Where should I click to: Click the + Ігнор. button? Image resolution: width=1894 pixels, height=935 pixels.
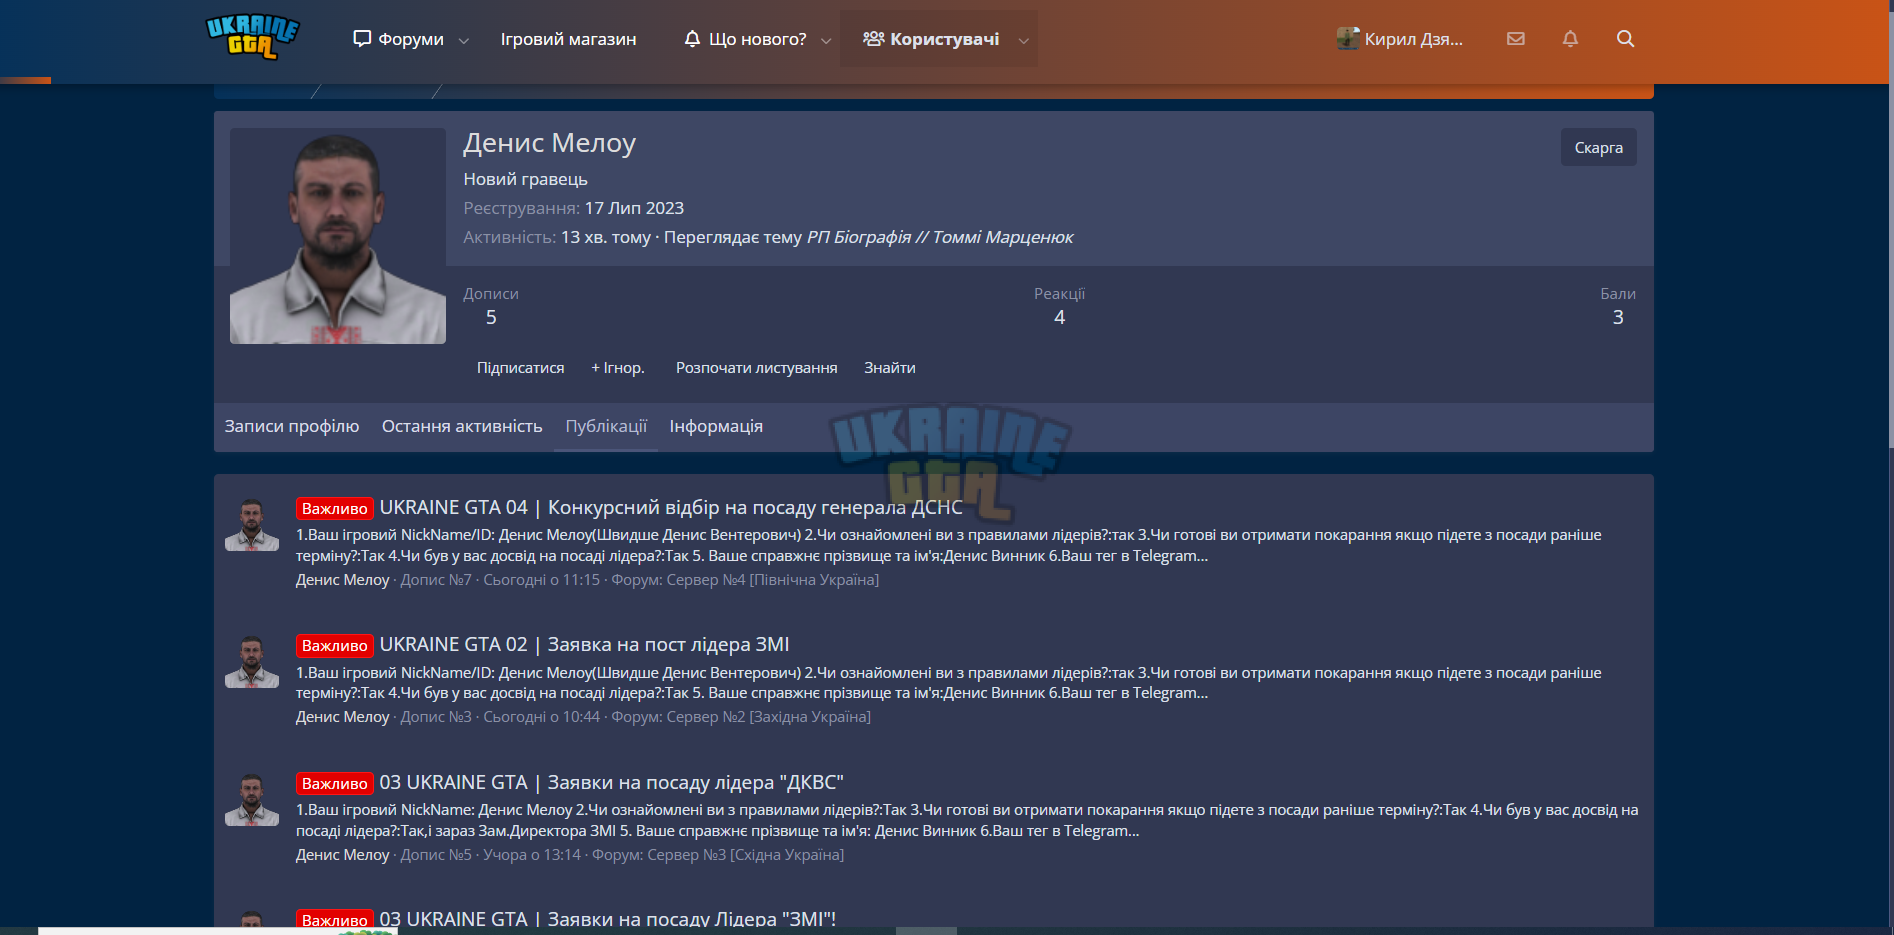[x=618, y=368]
